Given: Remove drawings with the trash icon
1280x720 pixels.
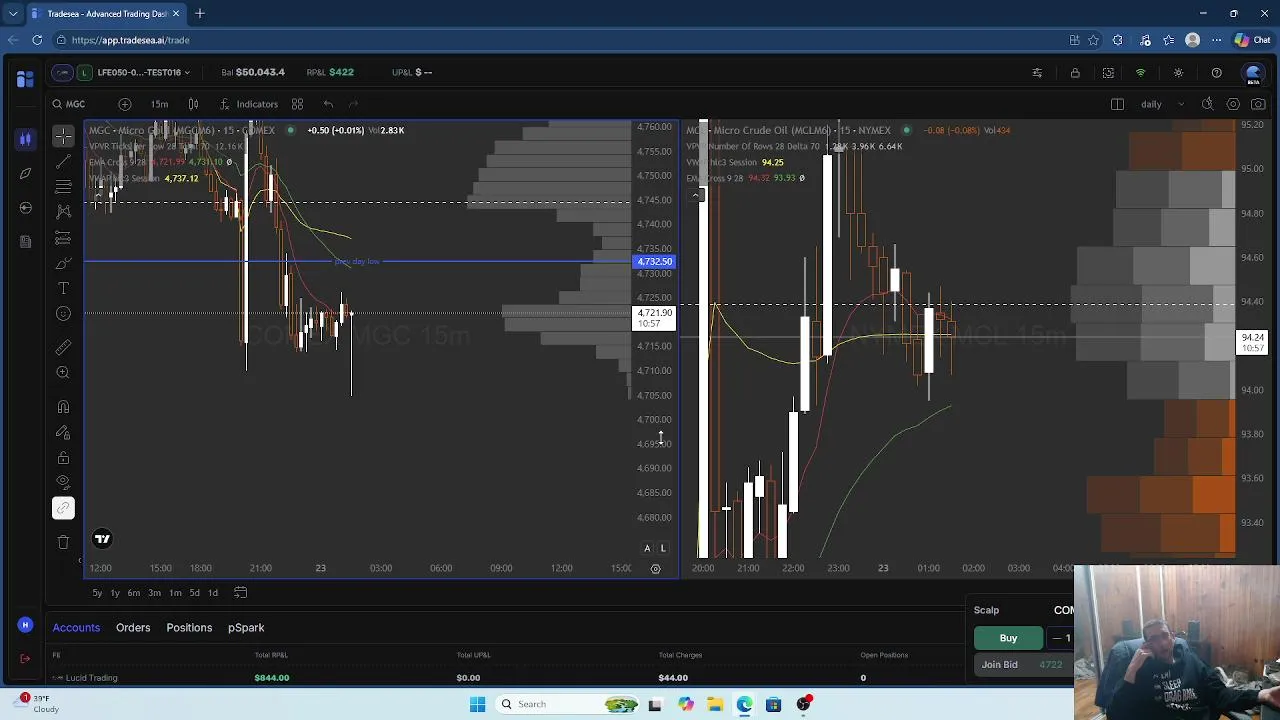Looking at the screenshot, I should (63, 542).
